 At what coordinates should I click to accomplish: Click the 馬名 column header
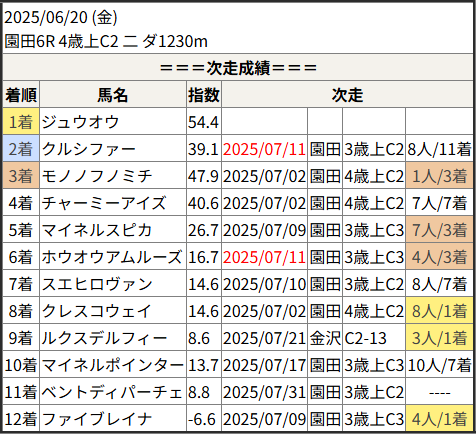point(113,95)
